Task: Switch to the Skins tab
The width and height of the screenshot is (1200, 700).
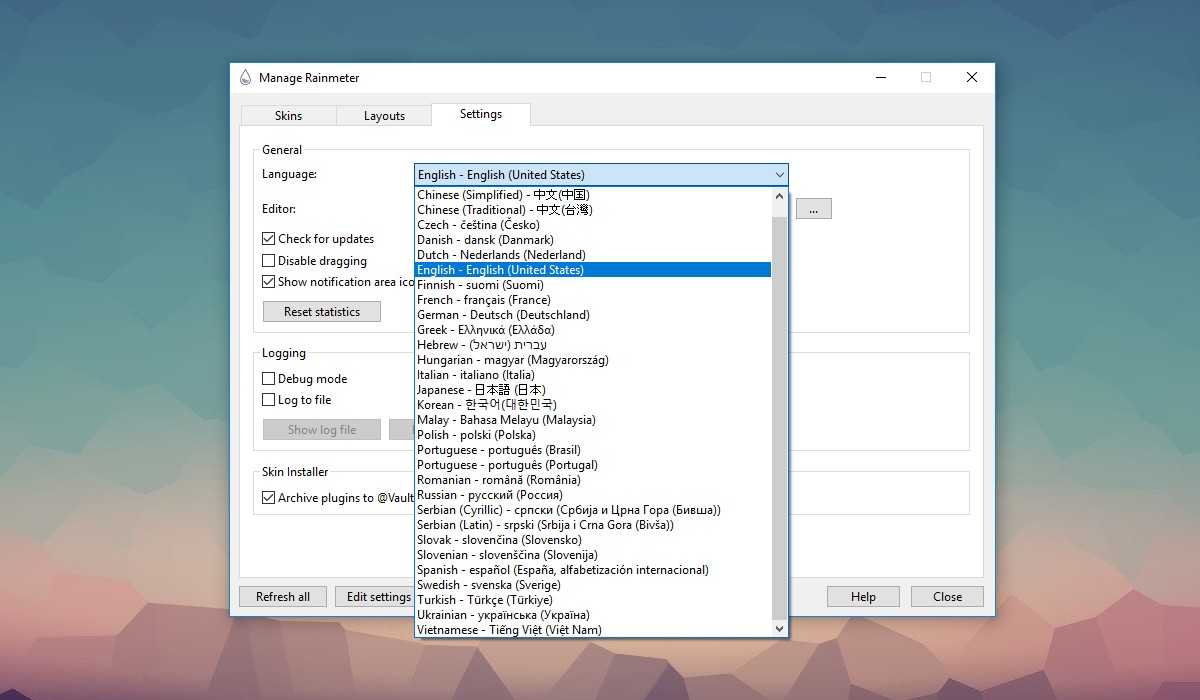Action: coord(288,116)
